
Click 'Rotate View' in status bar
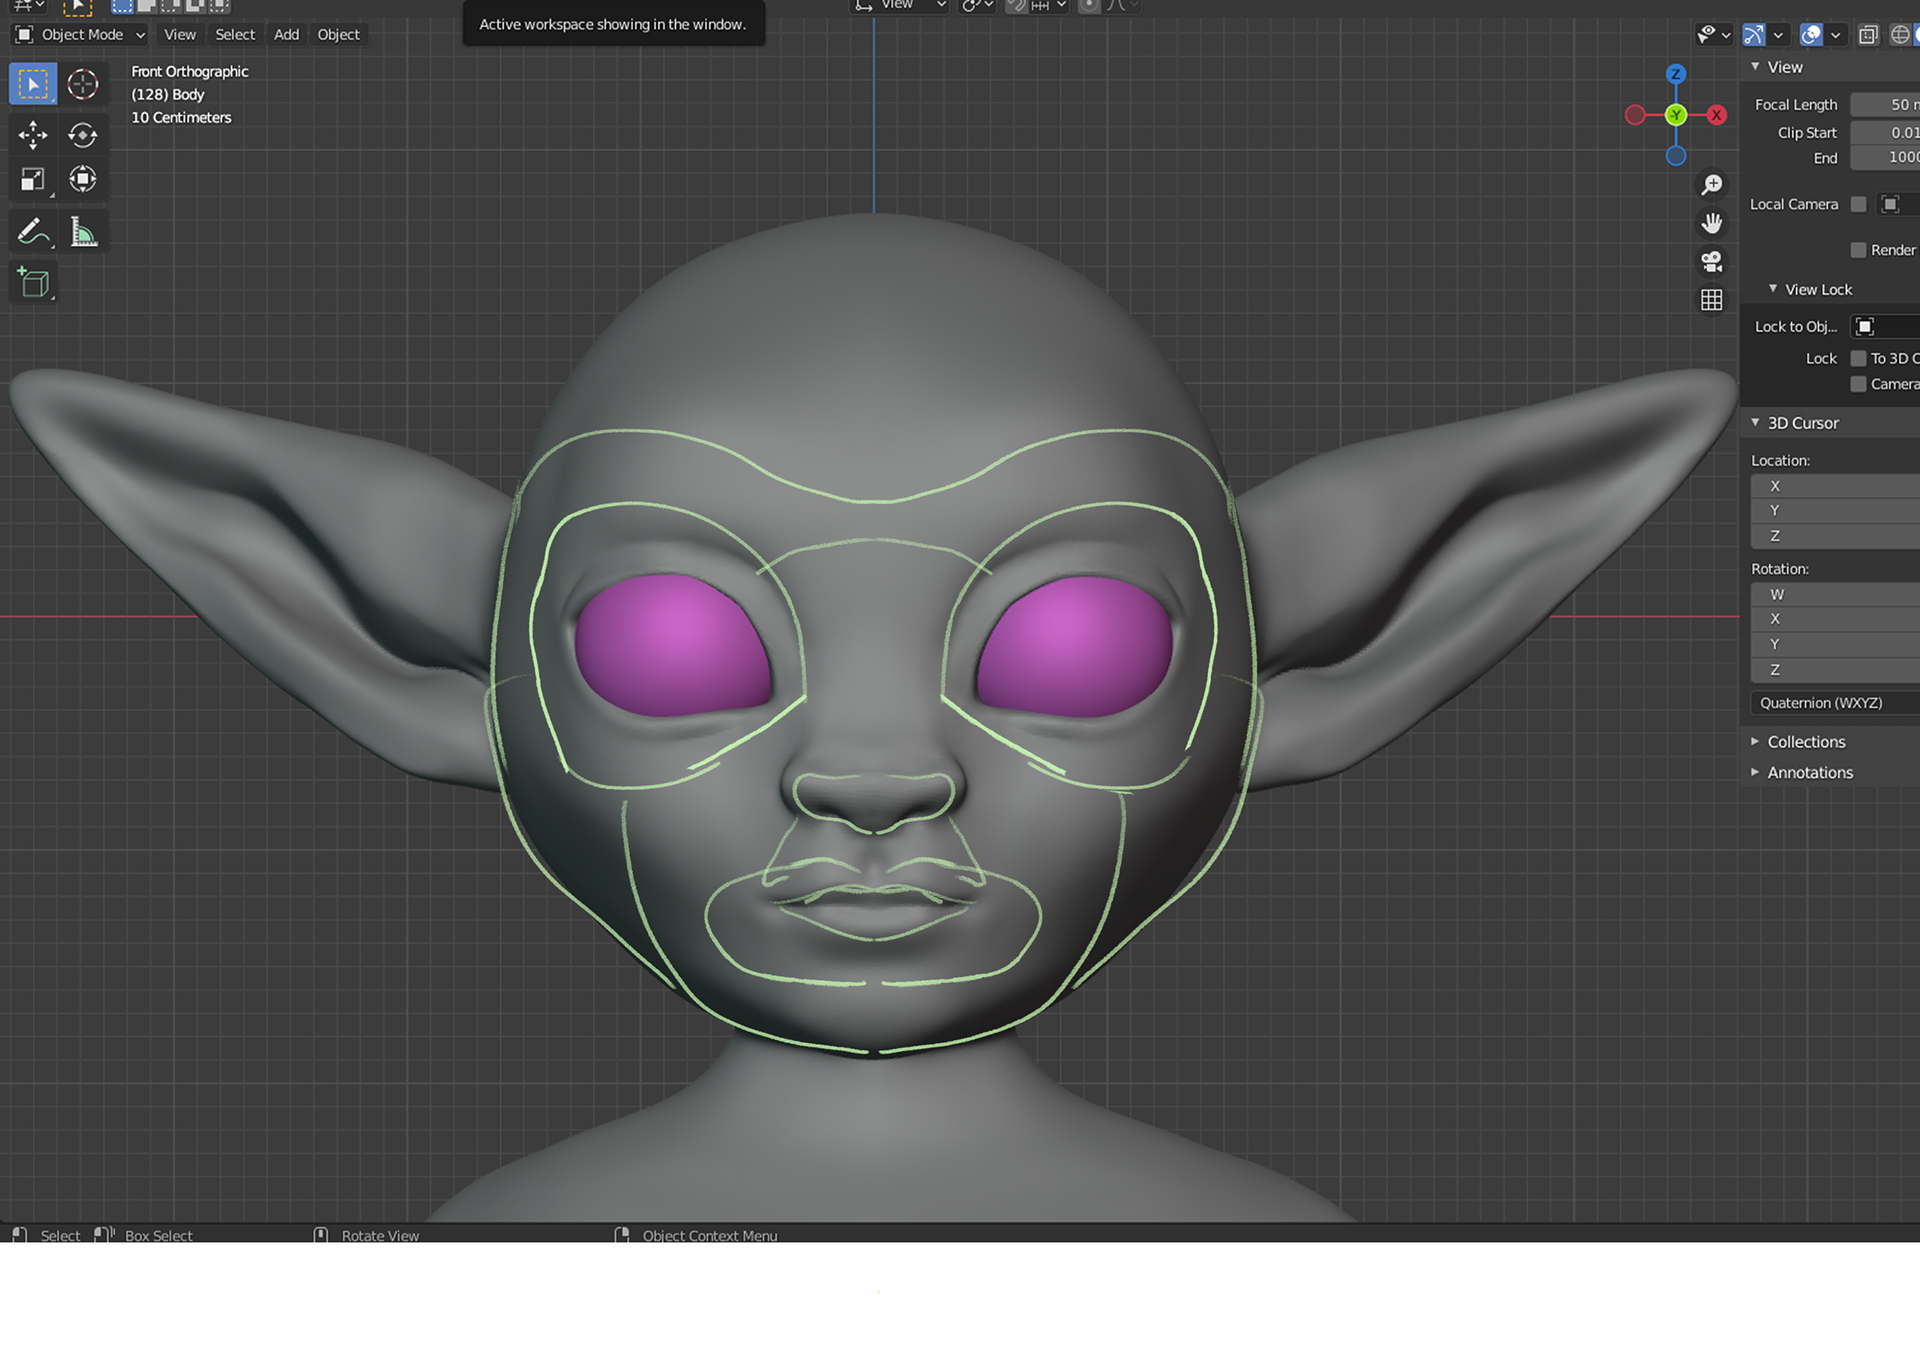pos(380,1236)
